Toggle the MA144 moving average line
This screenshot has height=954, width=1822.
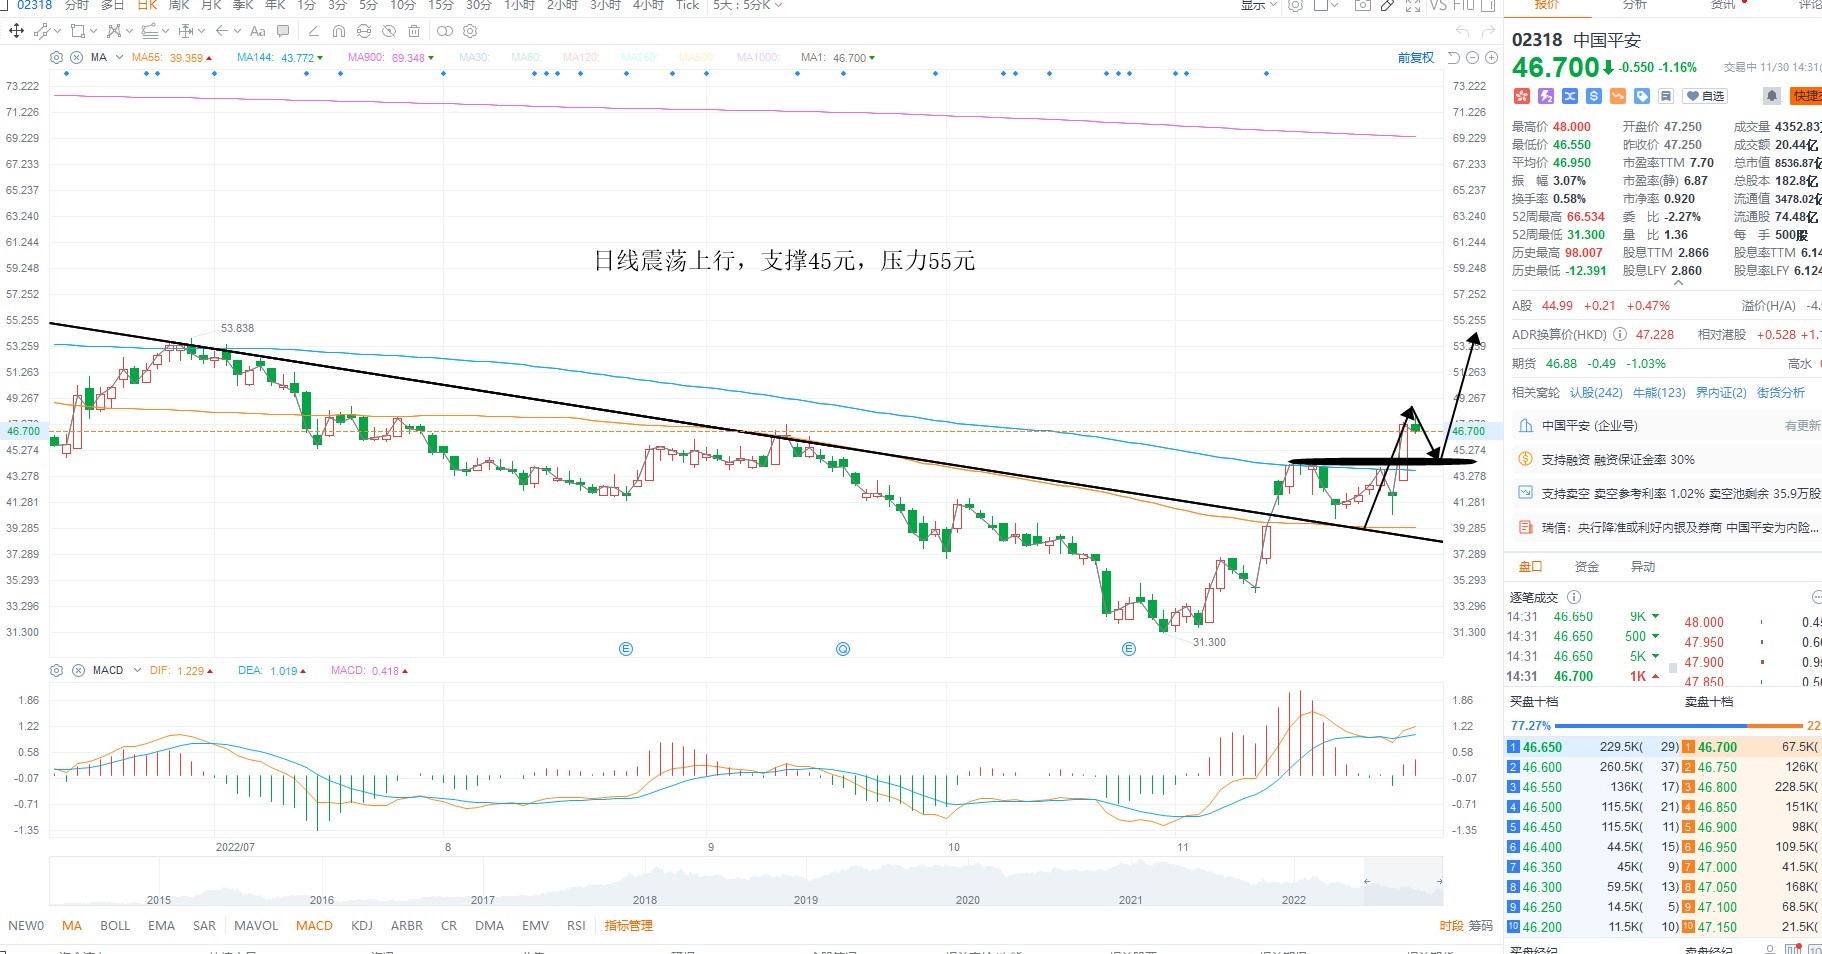(280, 58)
